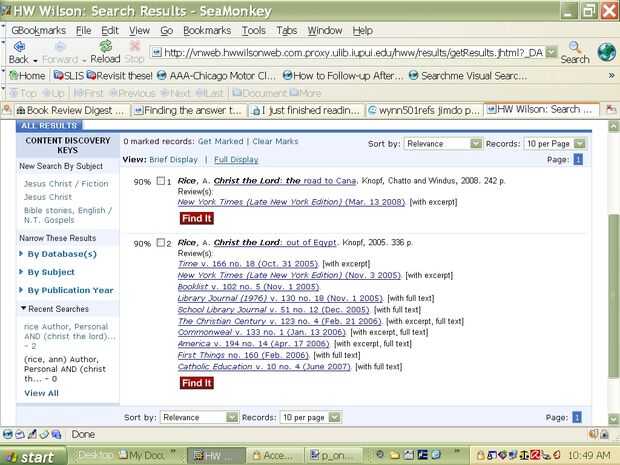The height and width of the screenshot is (465, 620).
Task: Click the Composer icon in status bar
Action: pyautogui.click(x=32, y=434)
